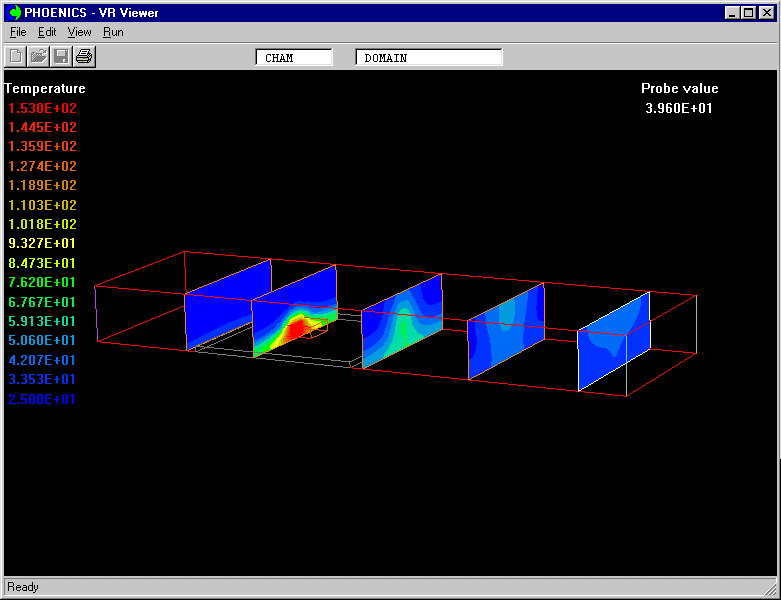Image resolution: width=781 pixels, height=600 pixels.
Task: Open the Run menu
Action: pos(113,32)
